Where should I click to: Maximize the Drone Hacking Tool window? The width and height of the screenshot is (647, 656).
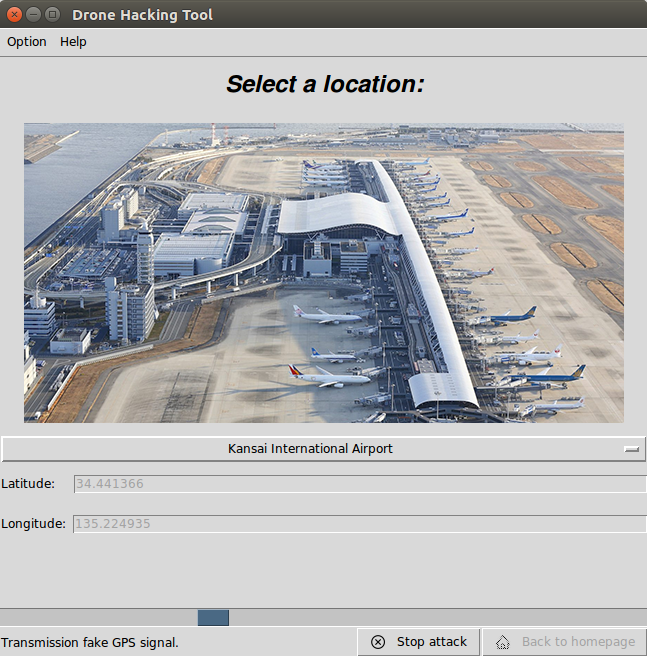pos(53,15)
